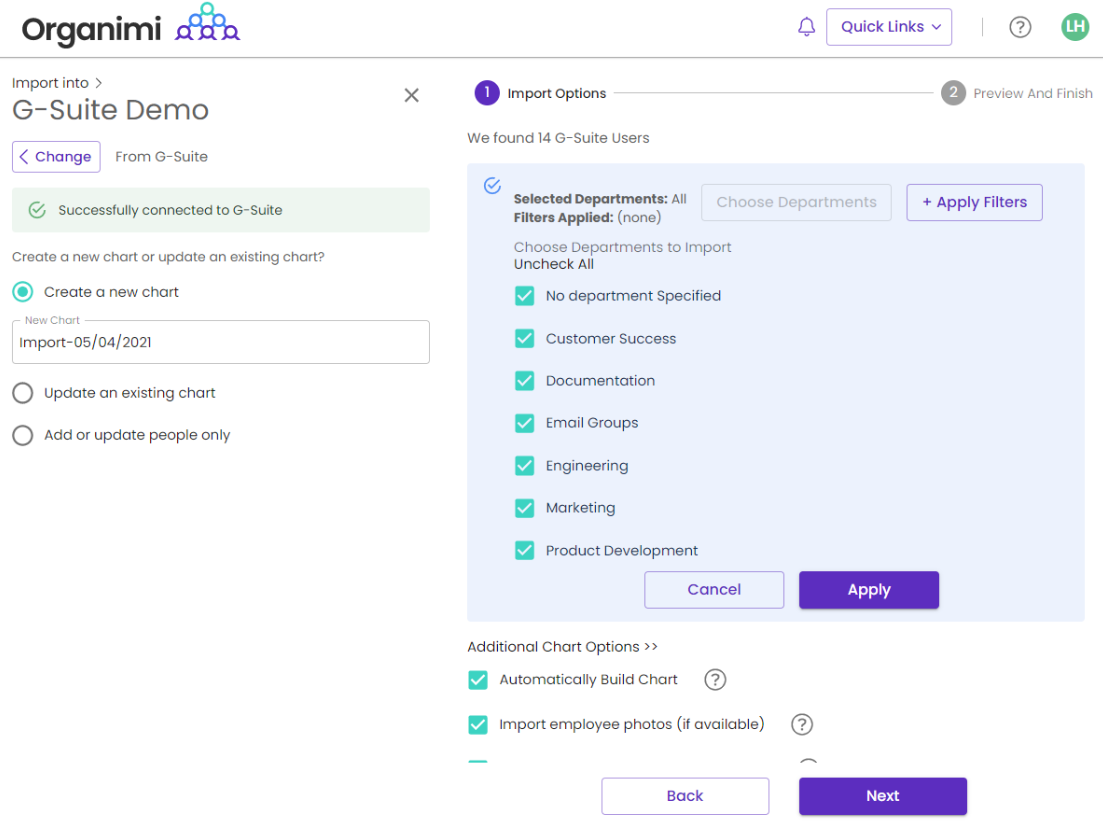Click the New Chart name field
Viewport: 1103px width, 823px height.
220,342
